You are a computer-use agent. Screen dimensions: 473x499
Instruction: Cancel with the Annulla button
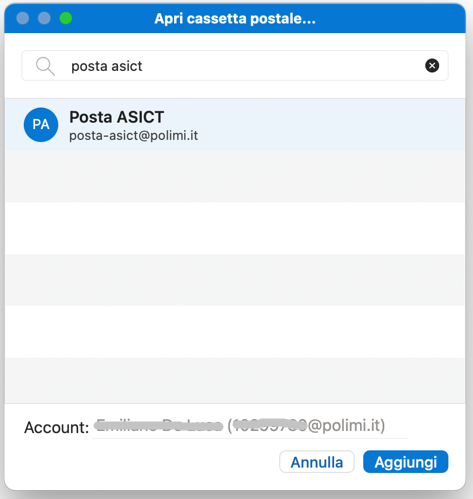(317, 462)
